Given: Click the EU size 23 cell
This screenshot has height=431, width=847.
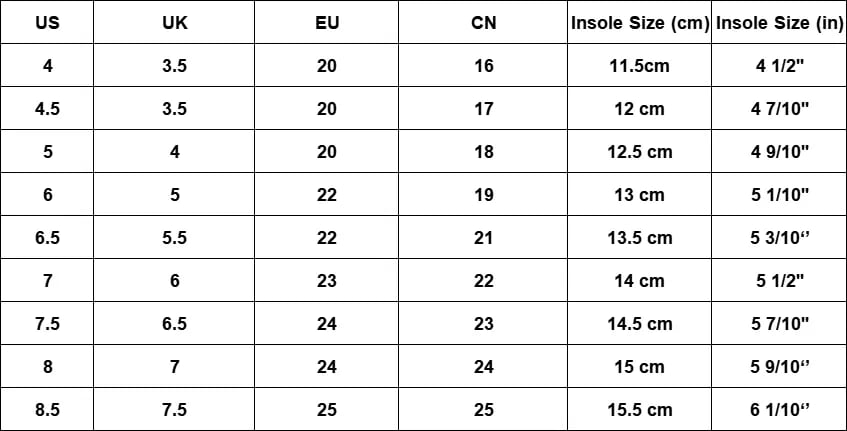Looking at the screenshot, I should (x=326, y=280).
